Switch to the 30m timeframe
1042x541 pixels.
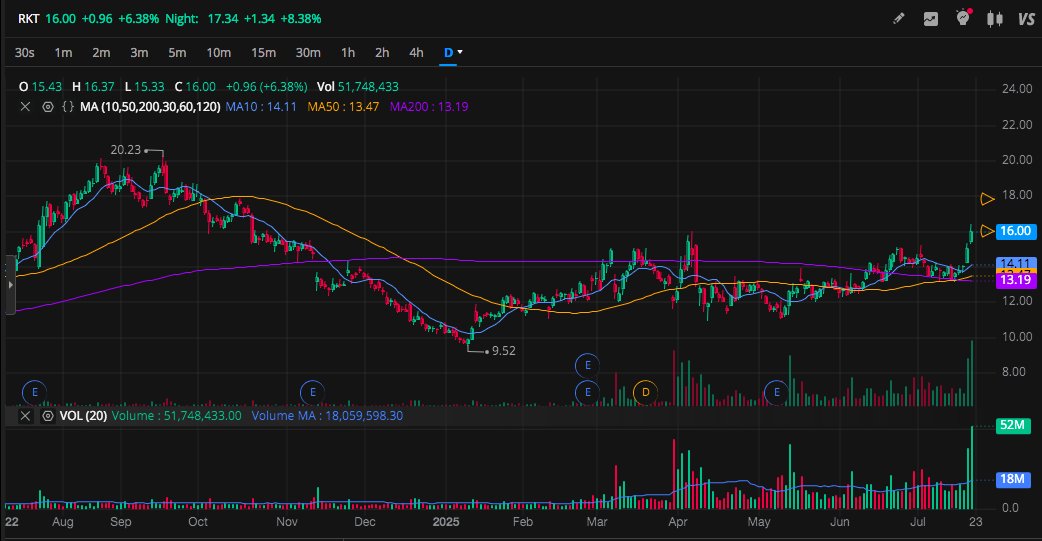[x=308, y=53]
